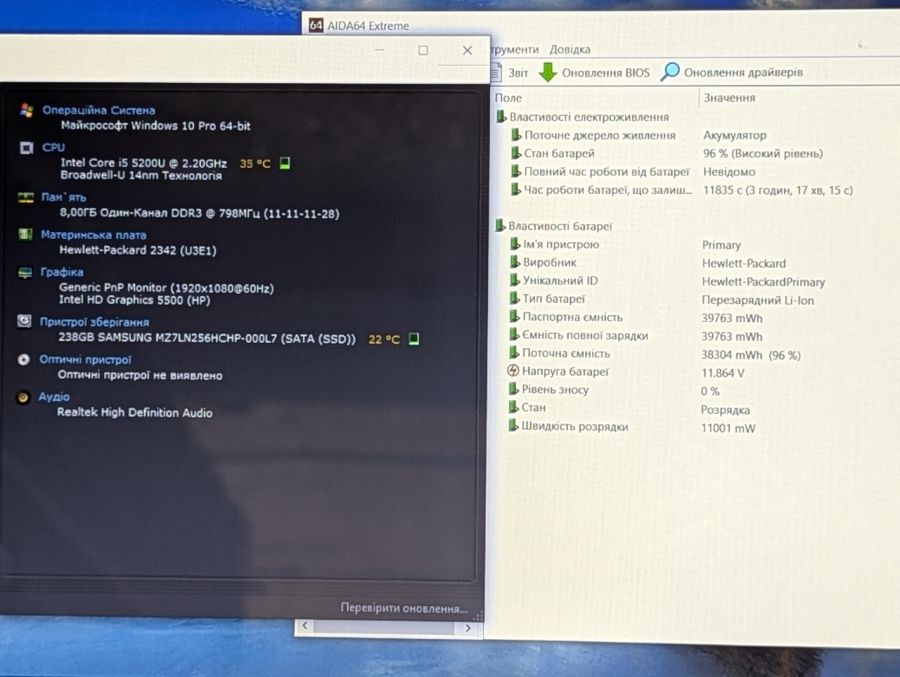Click the monitor icon beside Графіка
Viewport: 900px width, 677px height.
pos(25,272)
